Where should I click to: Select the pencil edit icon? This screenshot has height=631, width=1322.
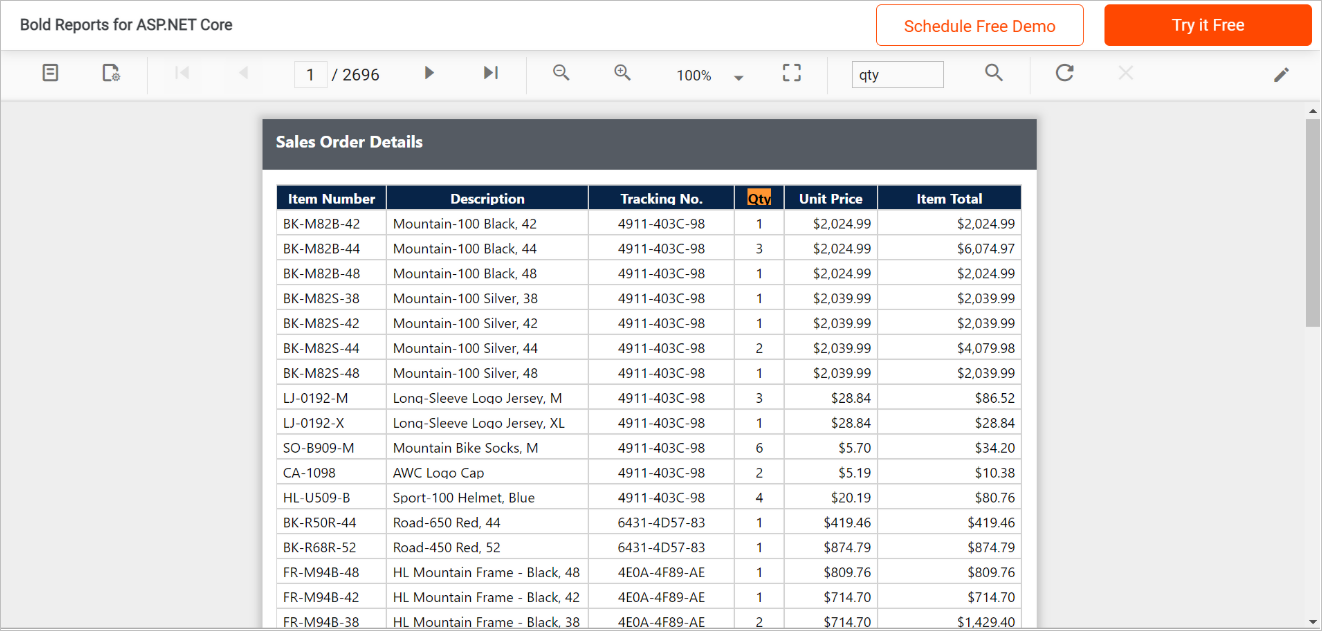(1282, 73)
